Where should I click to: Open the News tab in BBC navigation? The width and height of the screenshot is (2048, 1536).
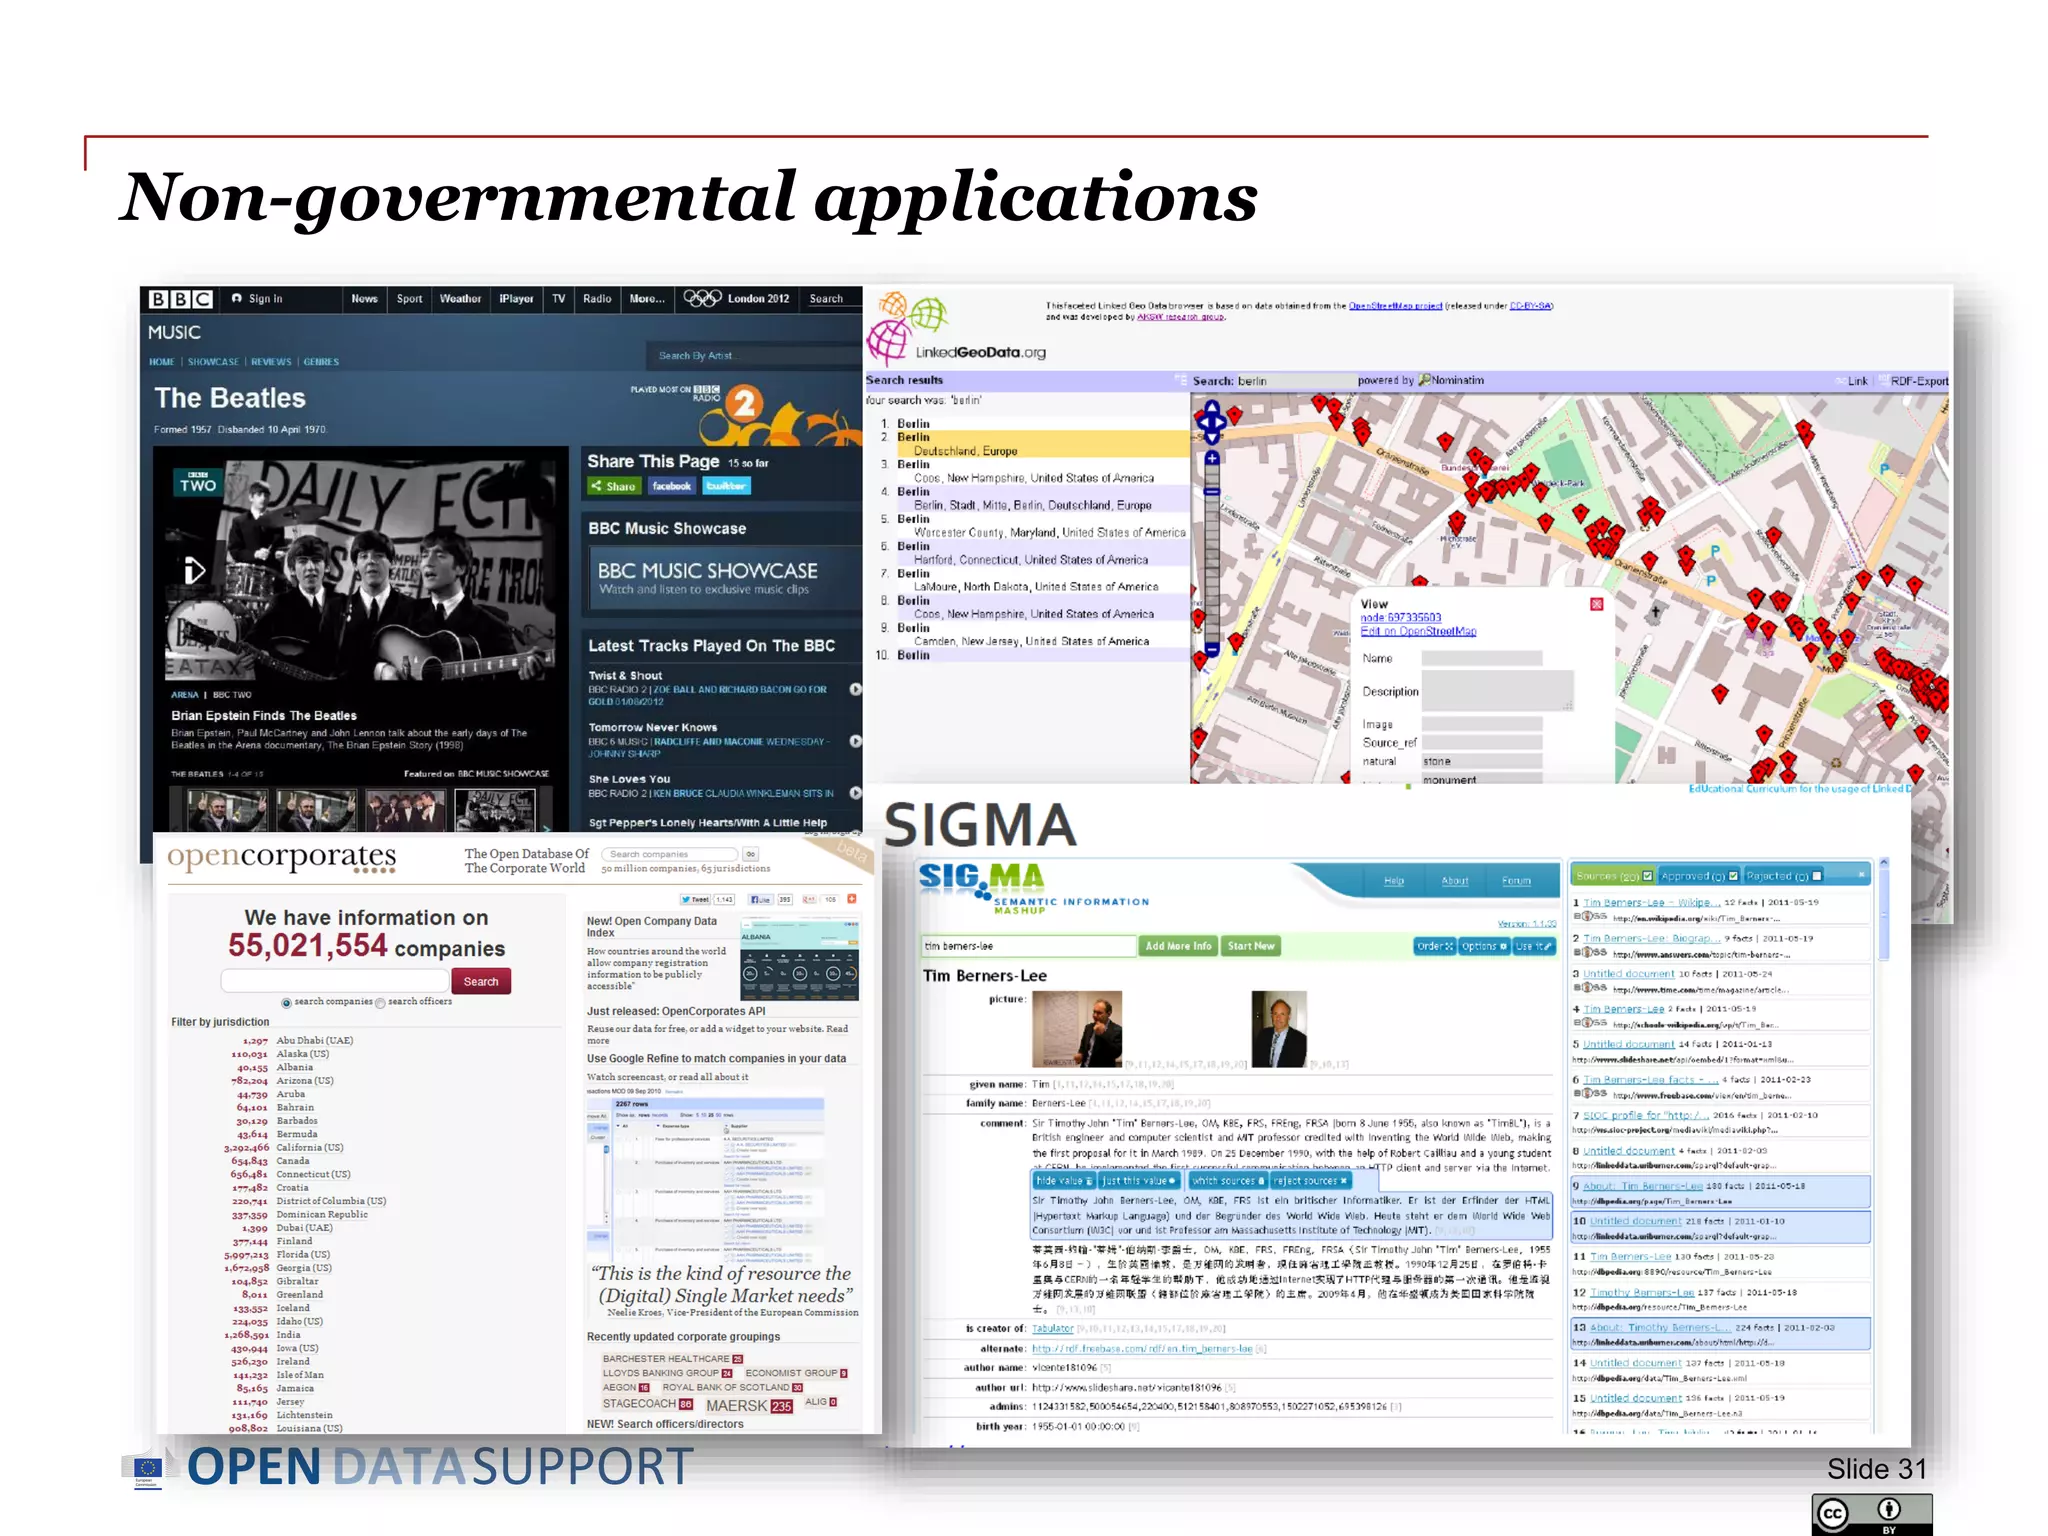(x=364, y=299)
